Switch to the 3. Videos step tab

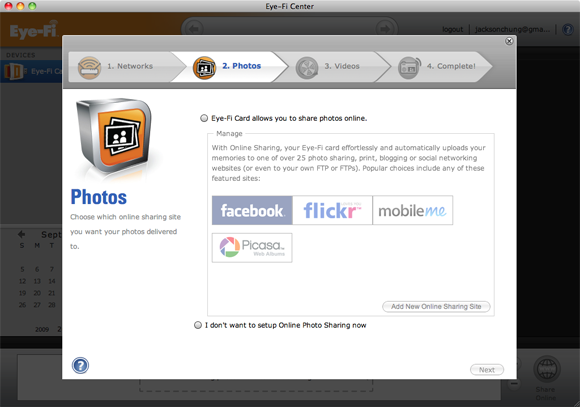(x=333, y=67)
